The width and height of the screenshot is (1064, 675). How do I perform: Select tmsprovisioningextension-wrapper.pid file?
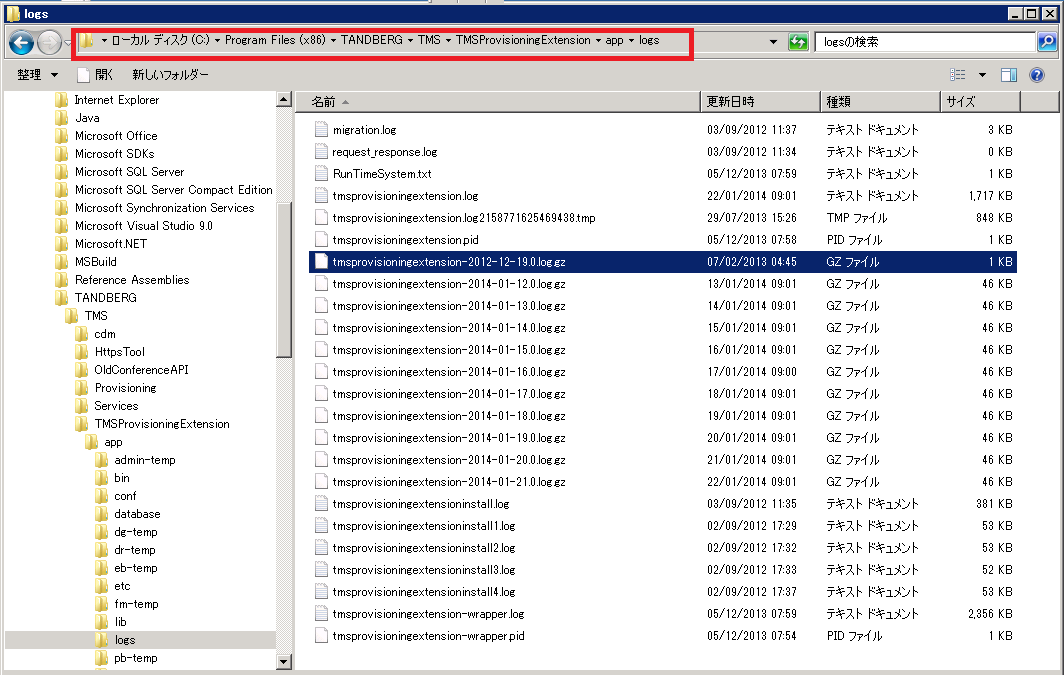[x=428, y=636]
